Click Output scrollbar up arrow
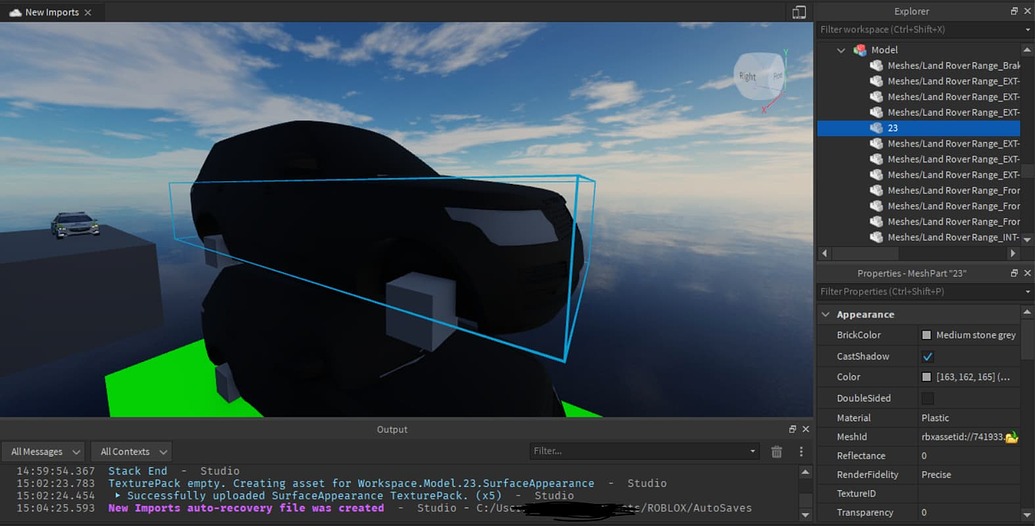Screen dimensions: 1035x526 coord(805,473)
